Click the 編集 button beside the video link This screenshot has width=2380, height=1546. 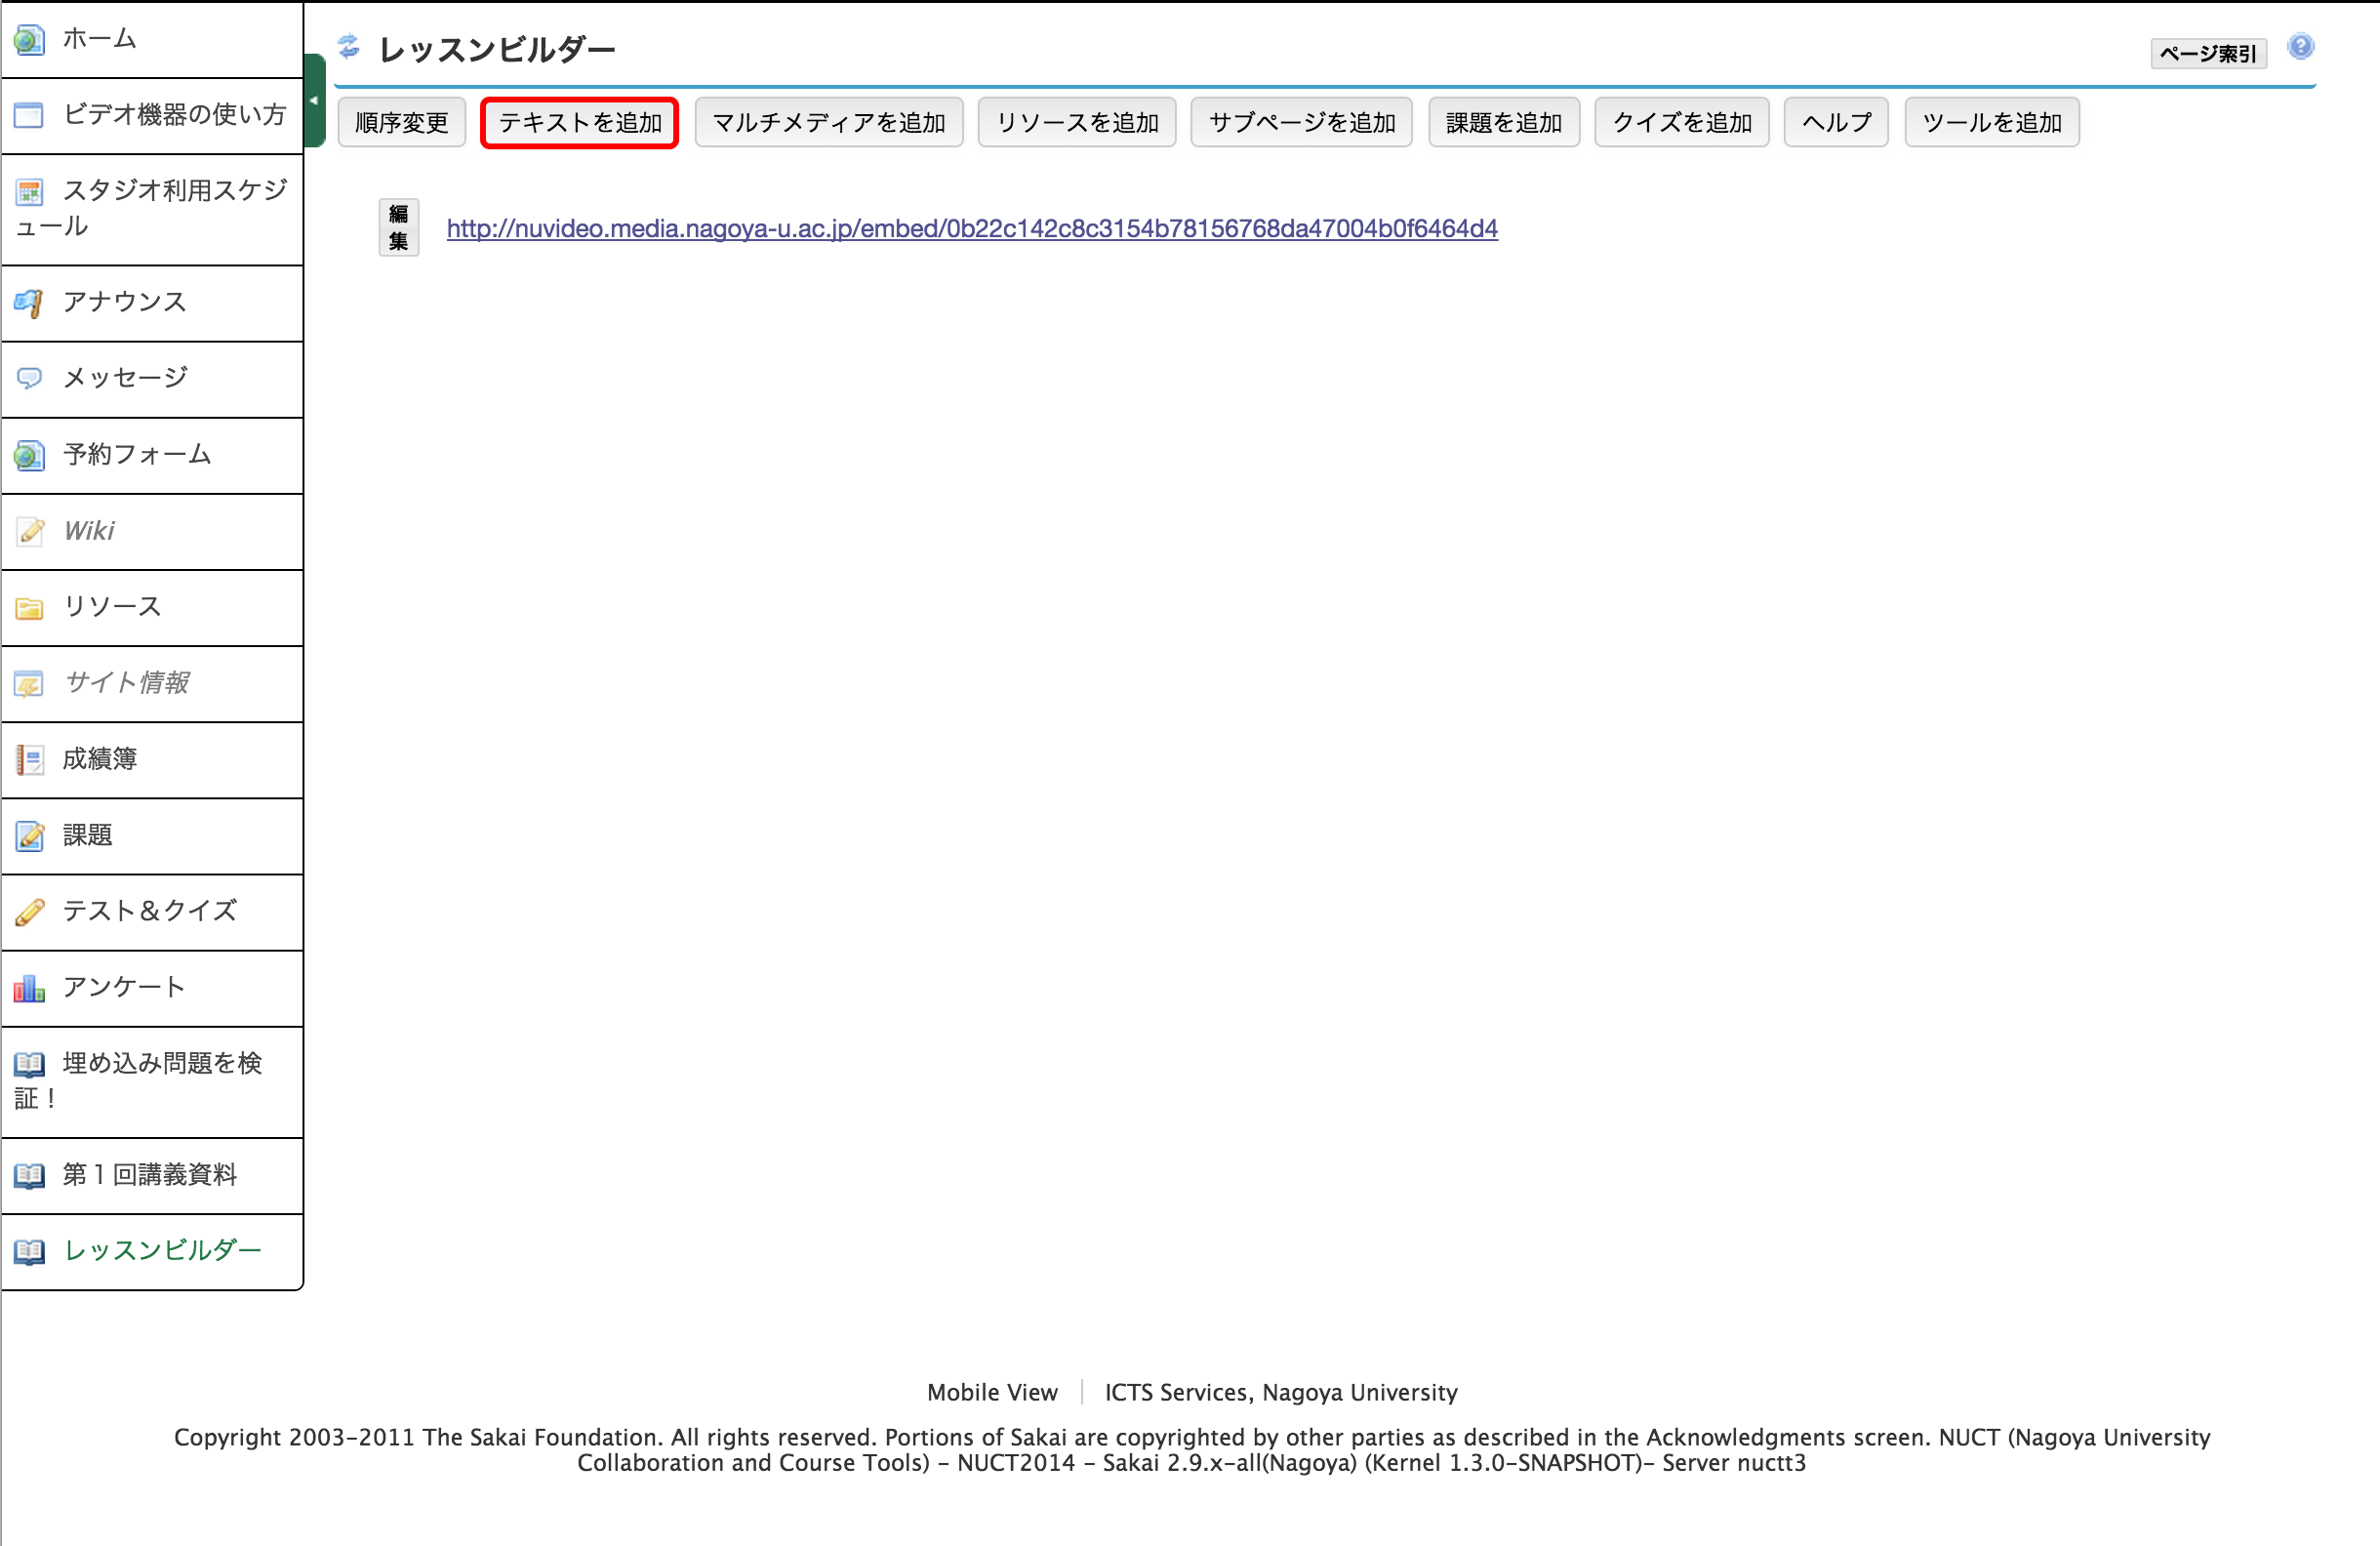coord(398,228)
